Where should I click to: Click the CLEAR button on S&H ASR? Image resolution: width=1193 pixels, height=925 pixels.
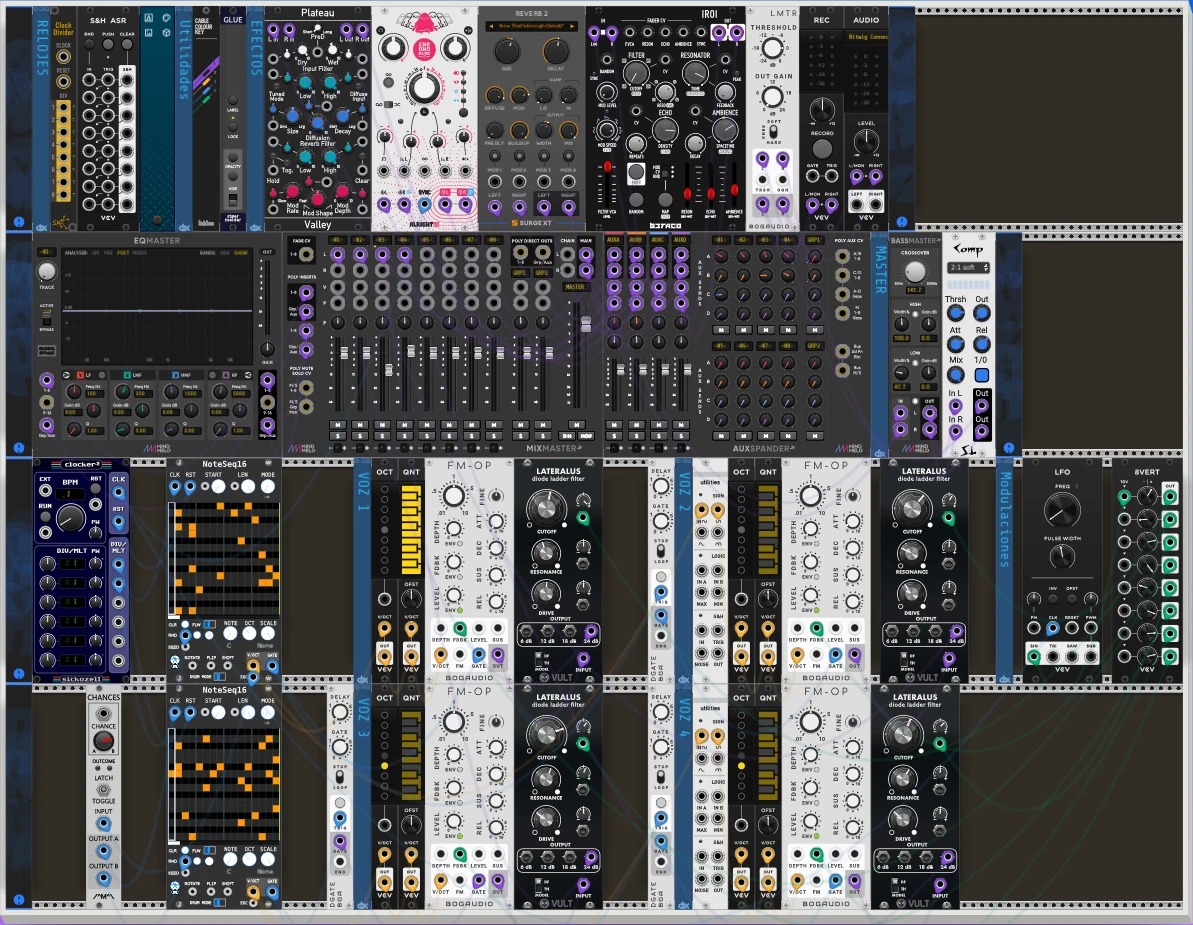127,45
